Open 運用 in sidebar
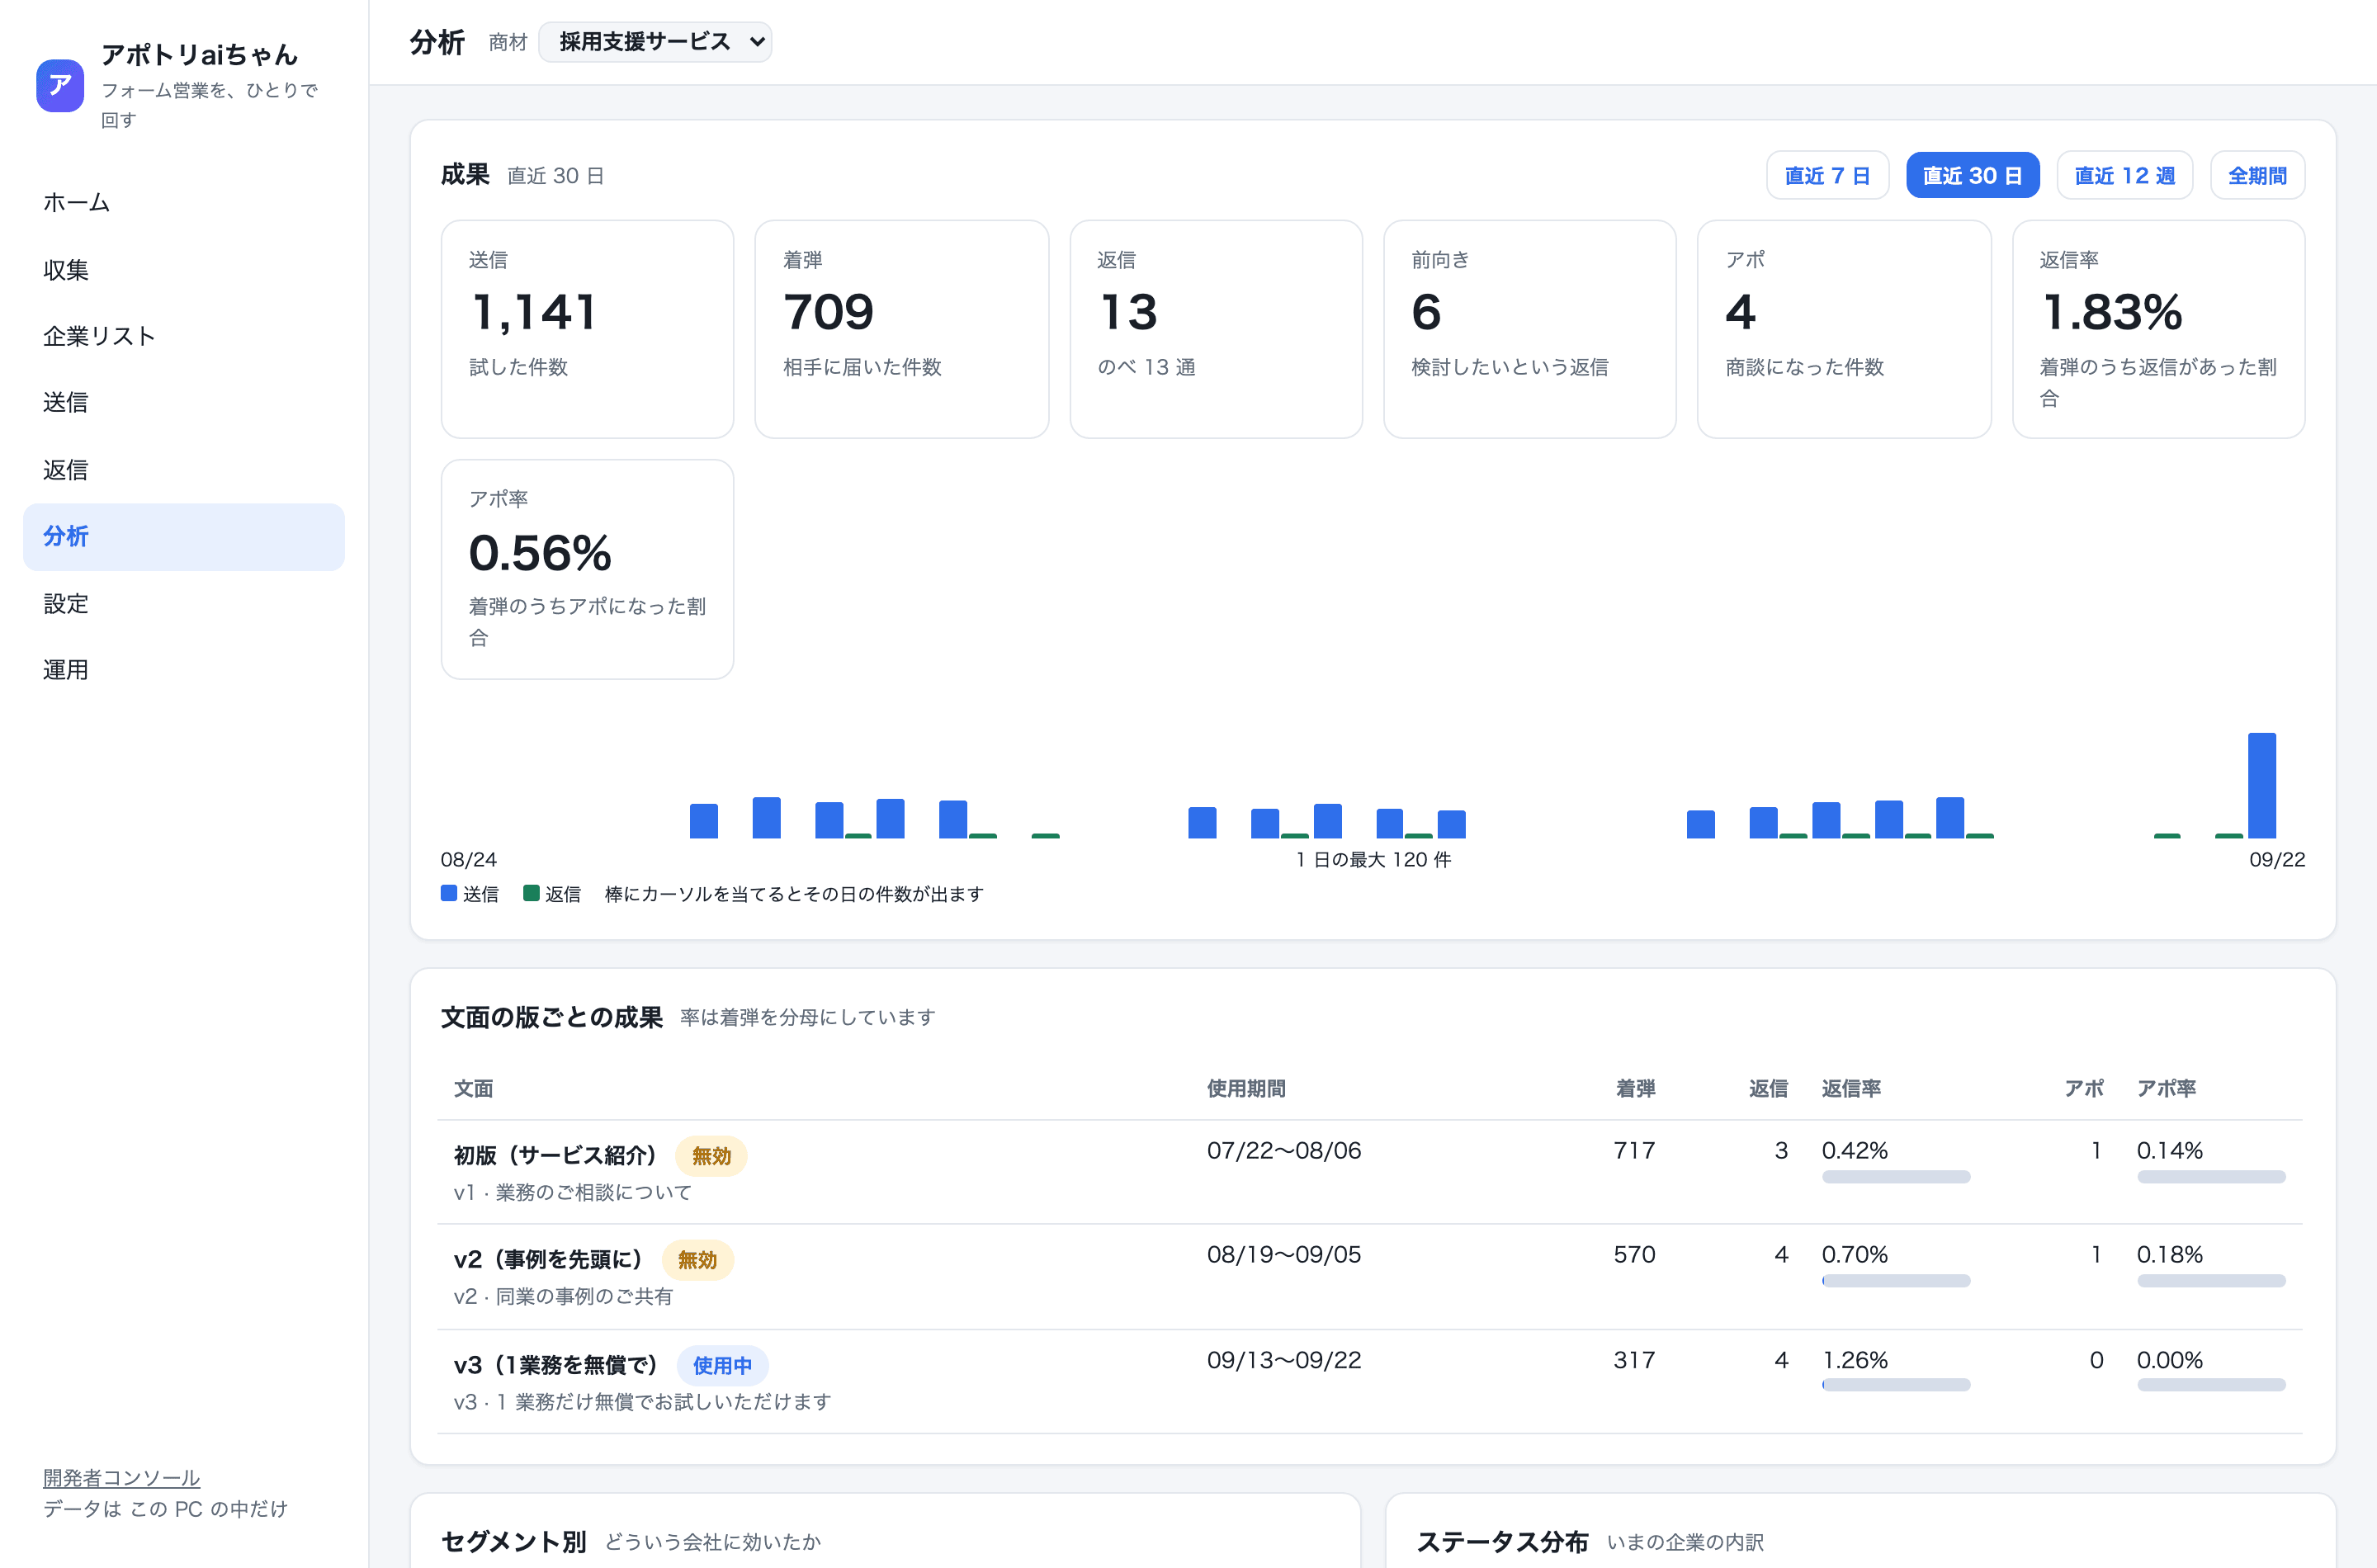 (184, 670)
